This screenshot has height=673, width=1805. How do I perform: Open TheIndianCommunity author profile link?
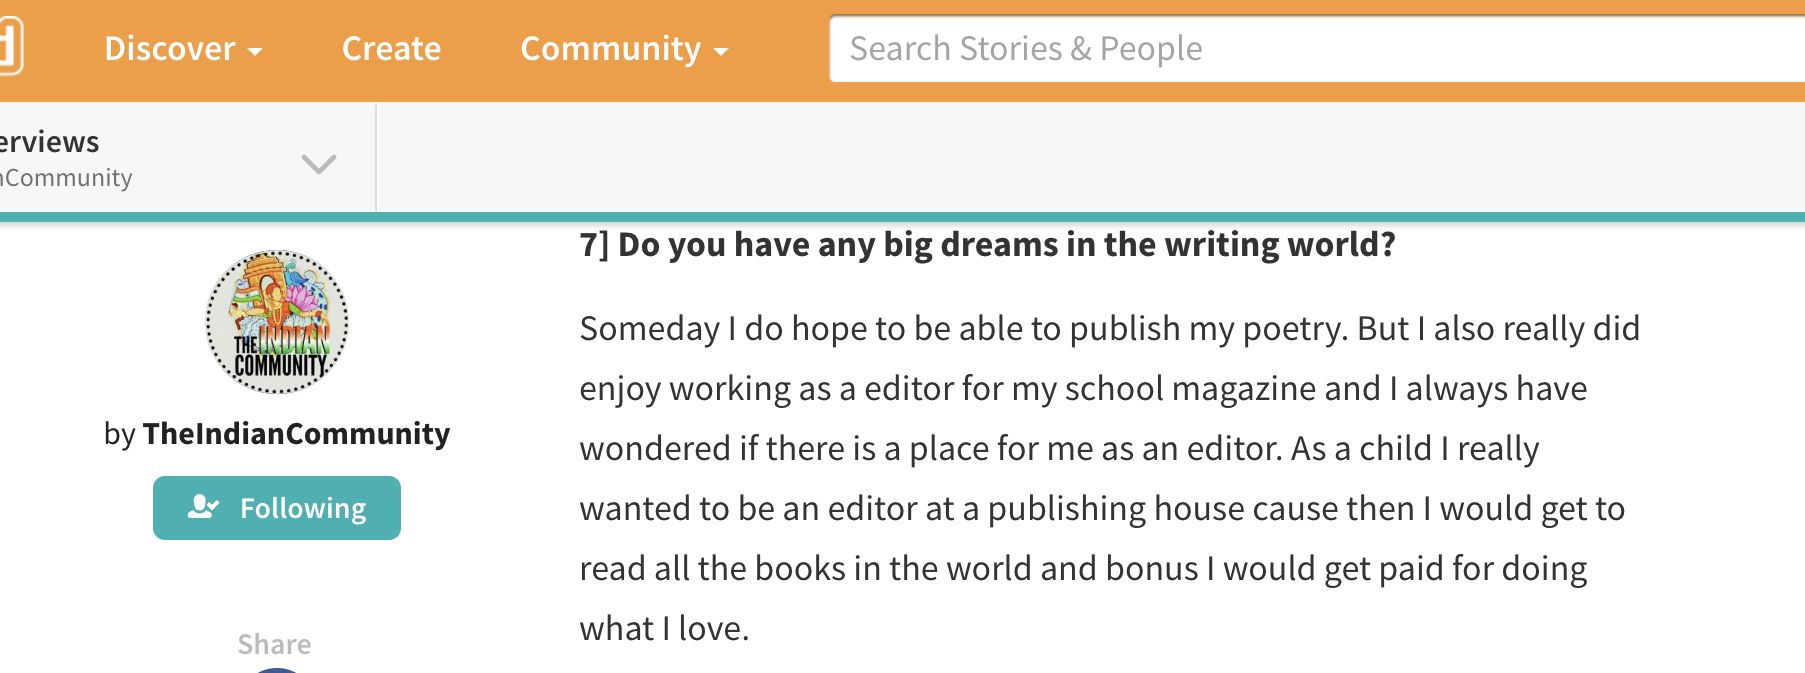point(296,434)
